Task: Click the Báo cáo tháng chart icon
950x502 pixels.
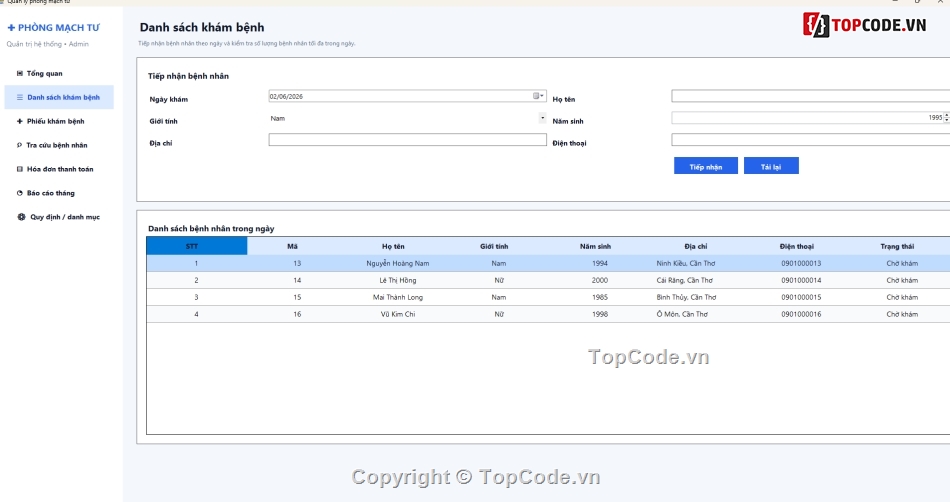Action: (x=19, y=193)
